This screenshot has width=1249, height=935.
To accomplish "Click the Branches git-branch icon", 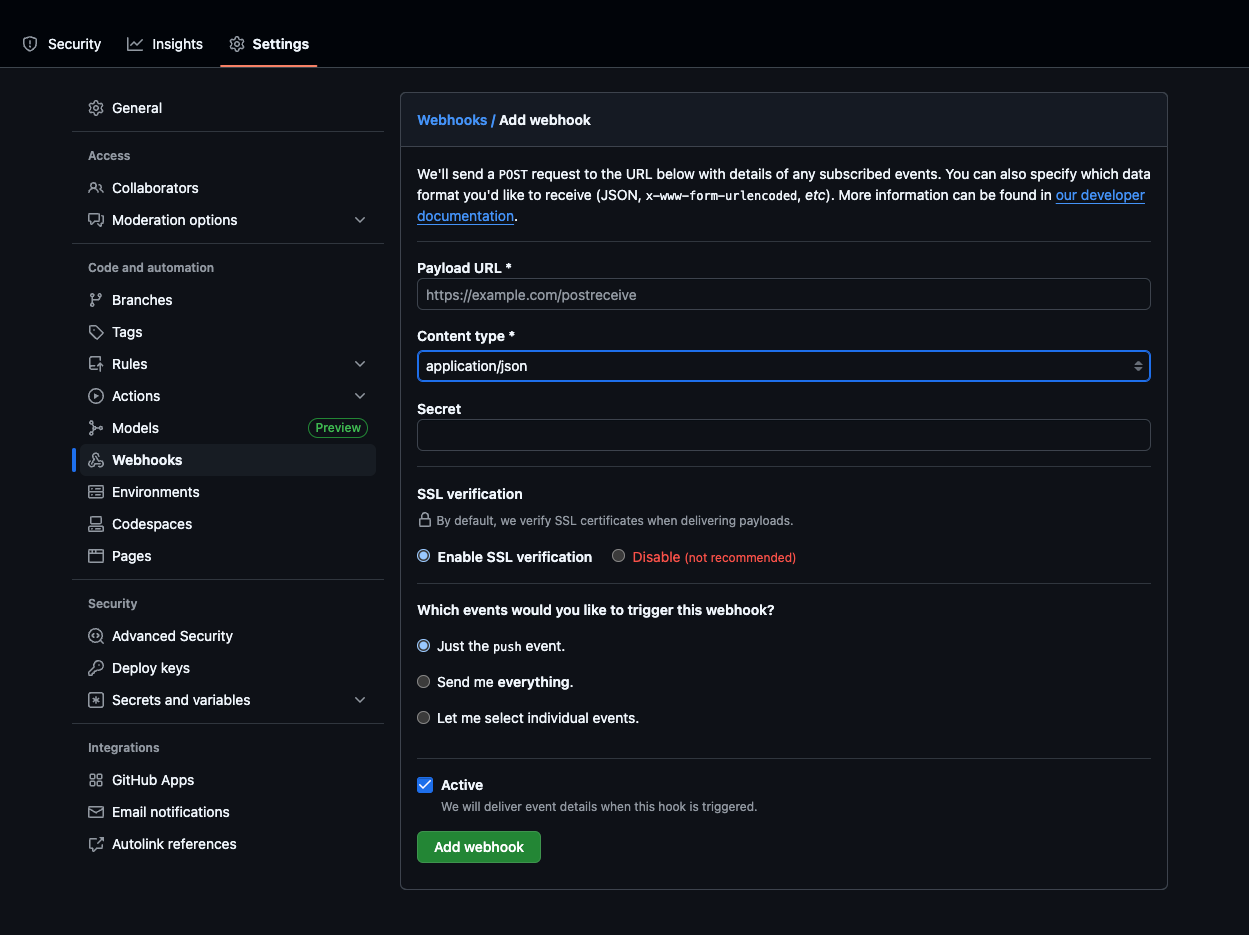I will (96, 300).
